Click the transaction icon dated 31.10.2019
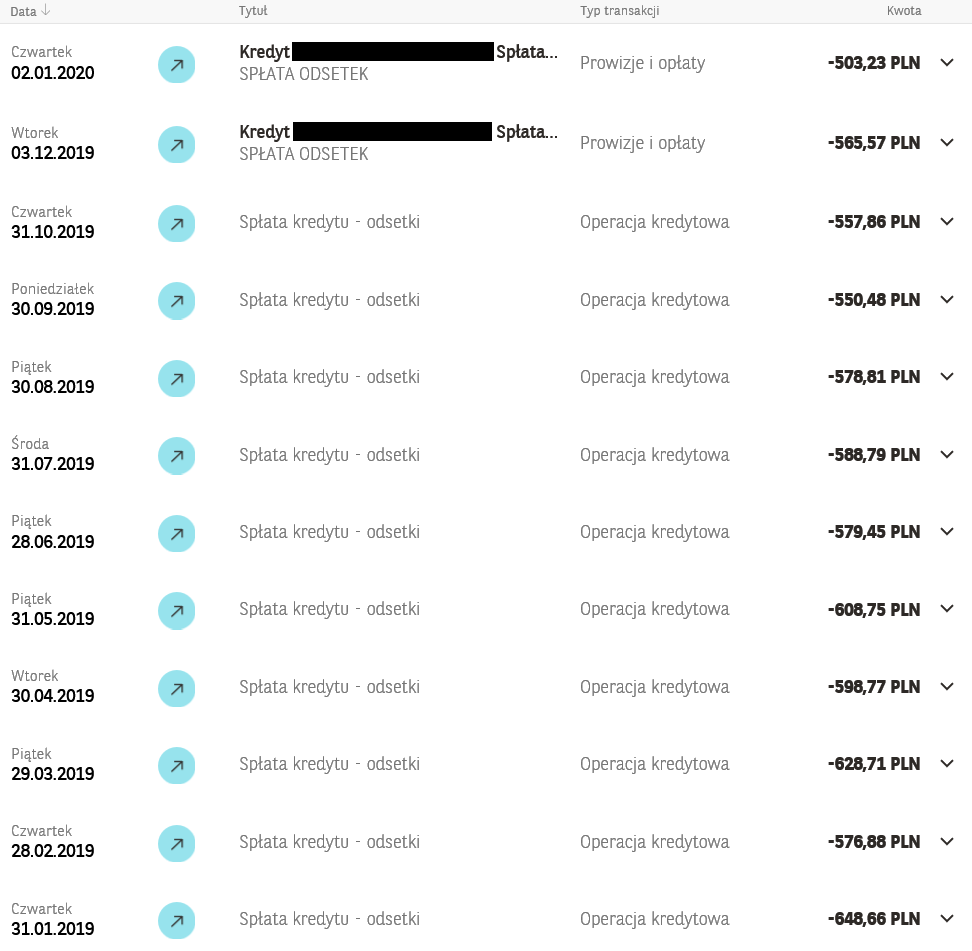Image resolution: width=972 pixels, height=951 pixels. click(x=177, y=224)
